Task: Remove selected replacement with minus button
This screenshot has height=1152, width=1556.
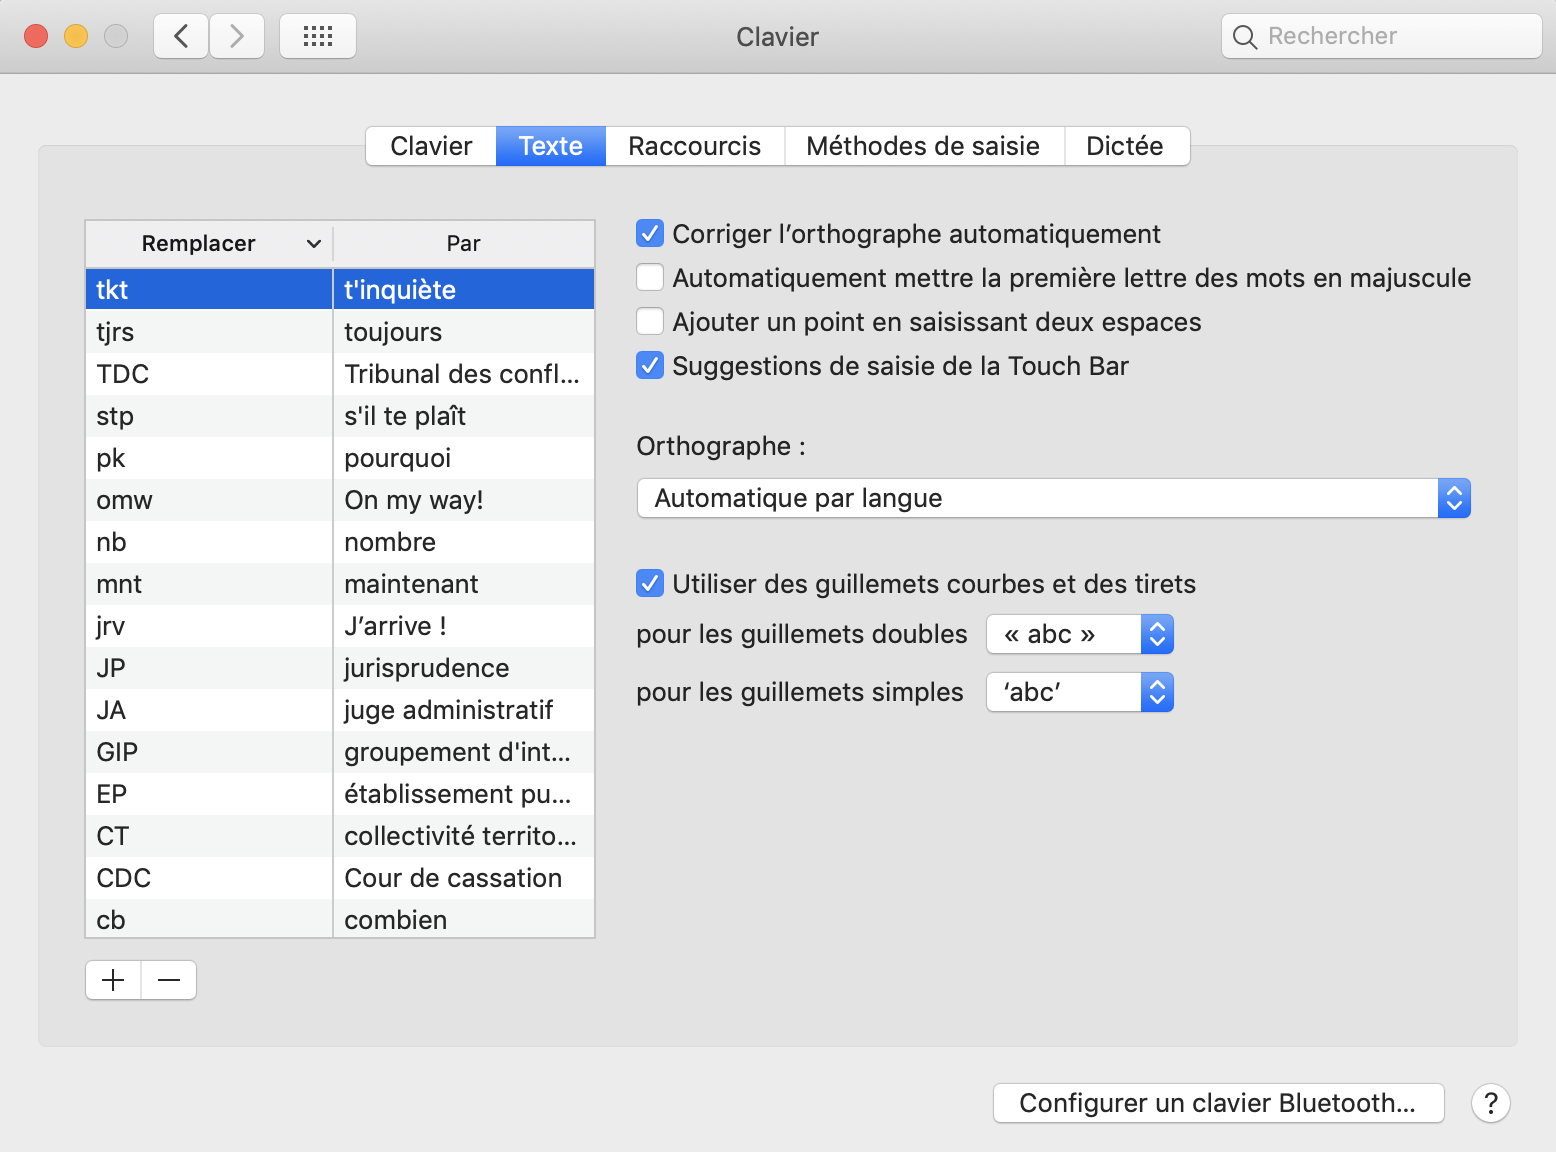Action: tap(169, 980)
